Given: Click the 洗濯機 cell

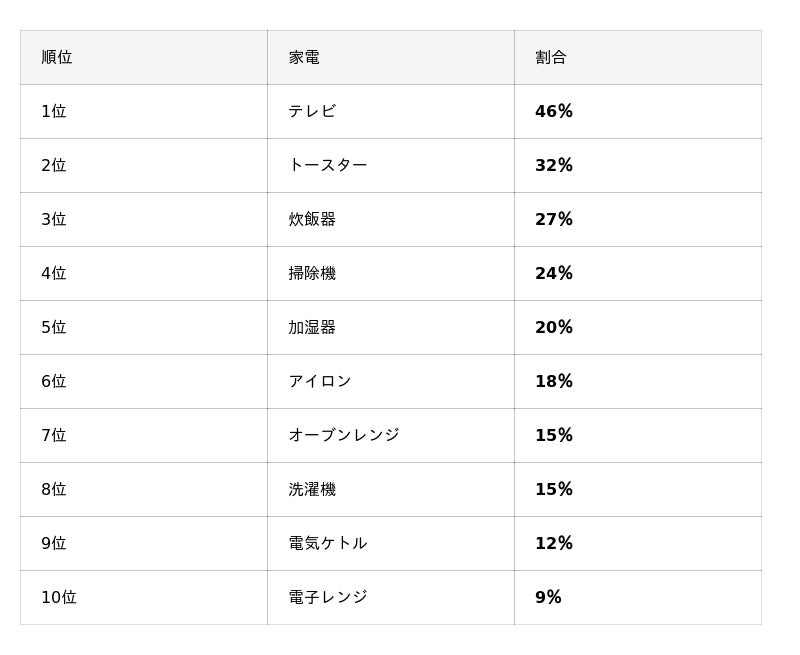Looking at the screenshot, I should click(312, 490).
